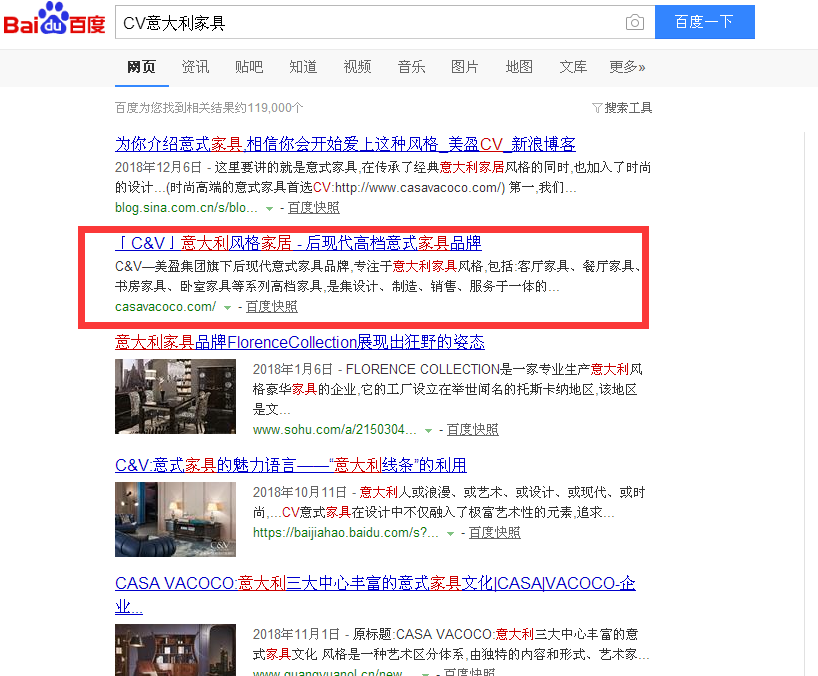
Task: Click the 百度一下 search button
Action: (x=704, y=22)
